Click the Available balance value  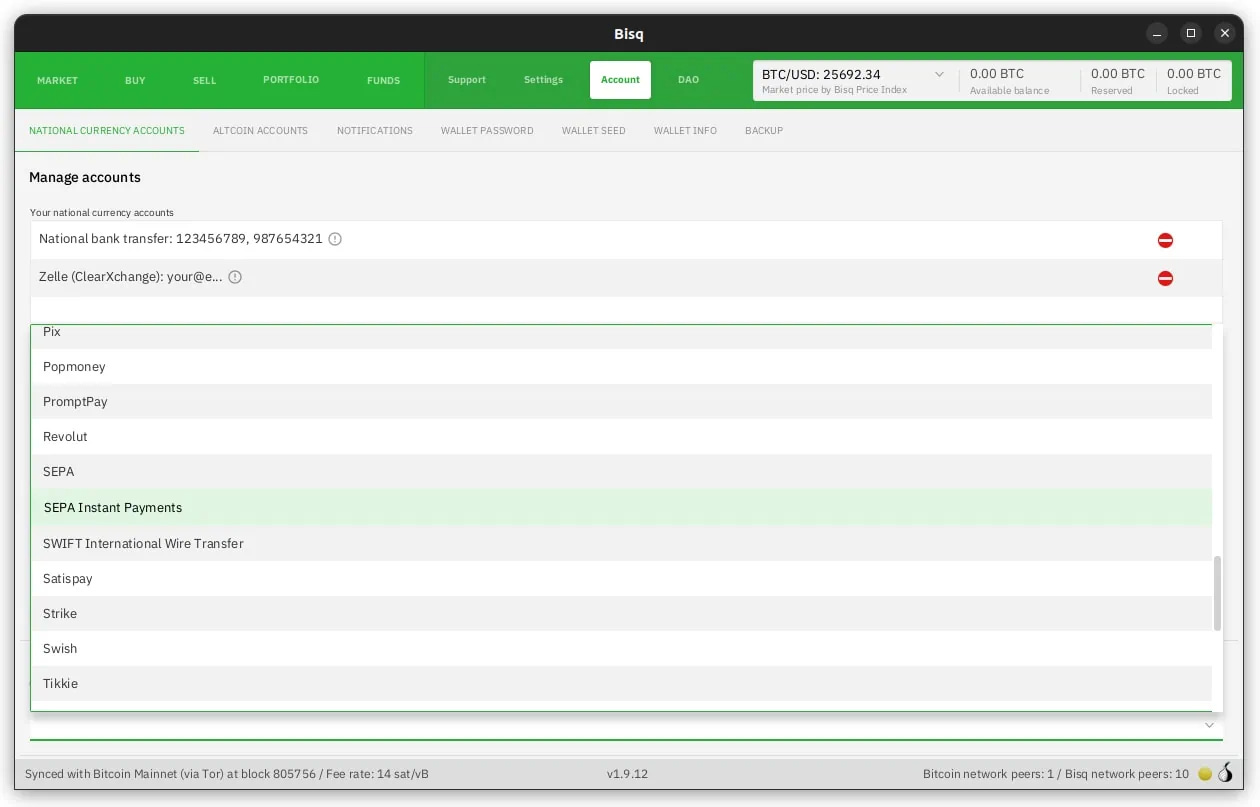(997, 74)
